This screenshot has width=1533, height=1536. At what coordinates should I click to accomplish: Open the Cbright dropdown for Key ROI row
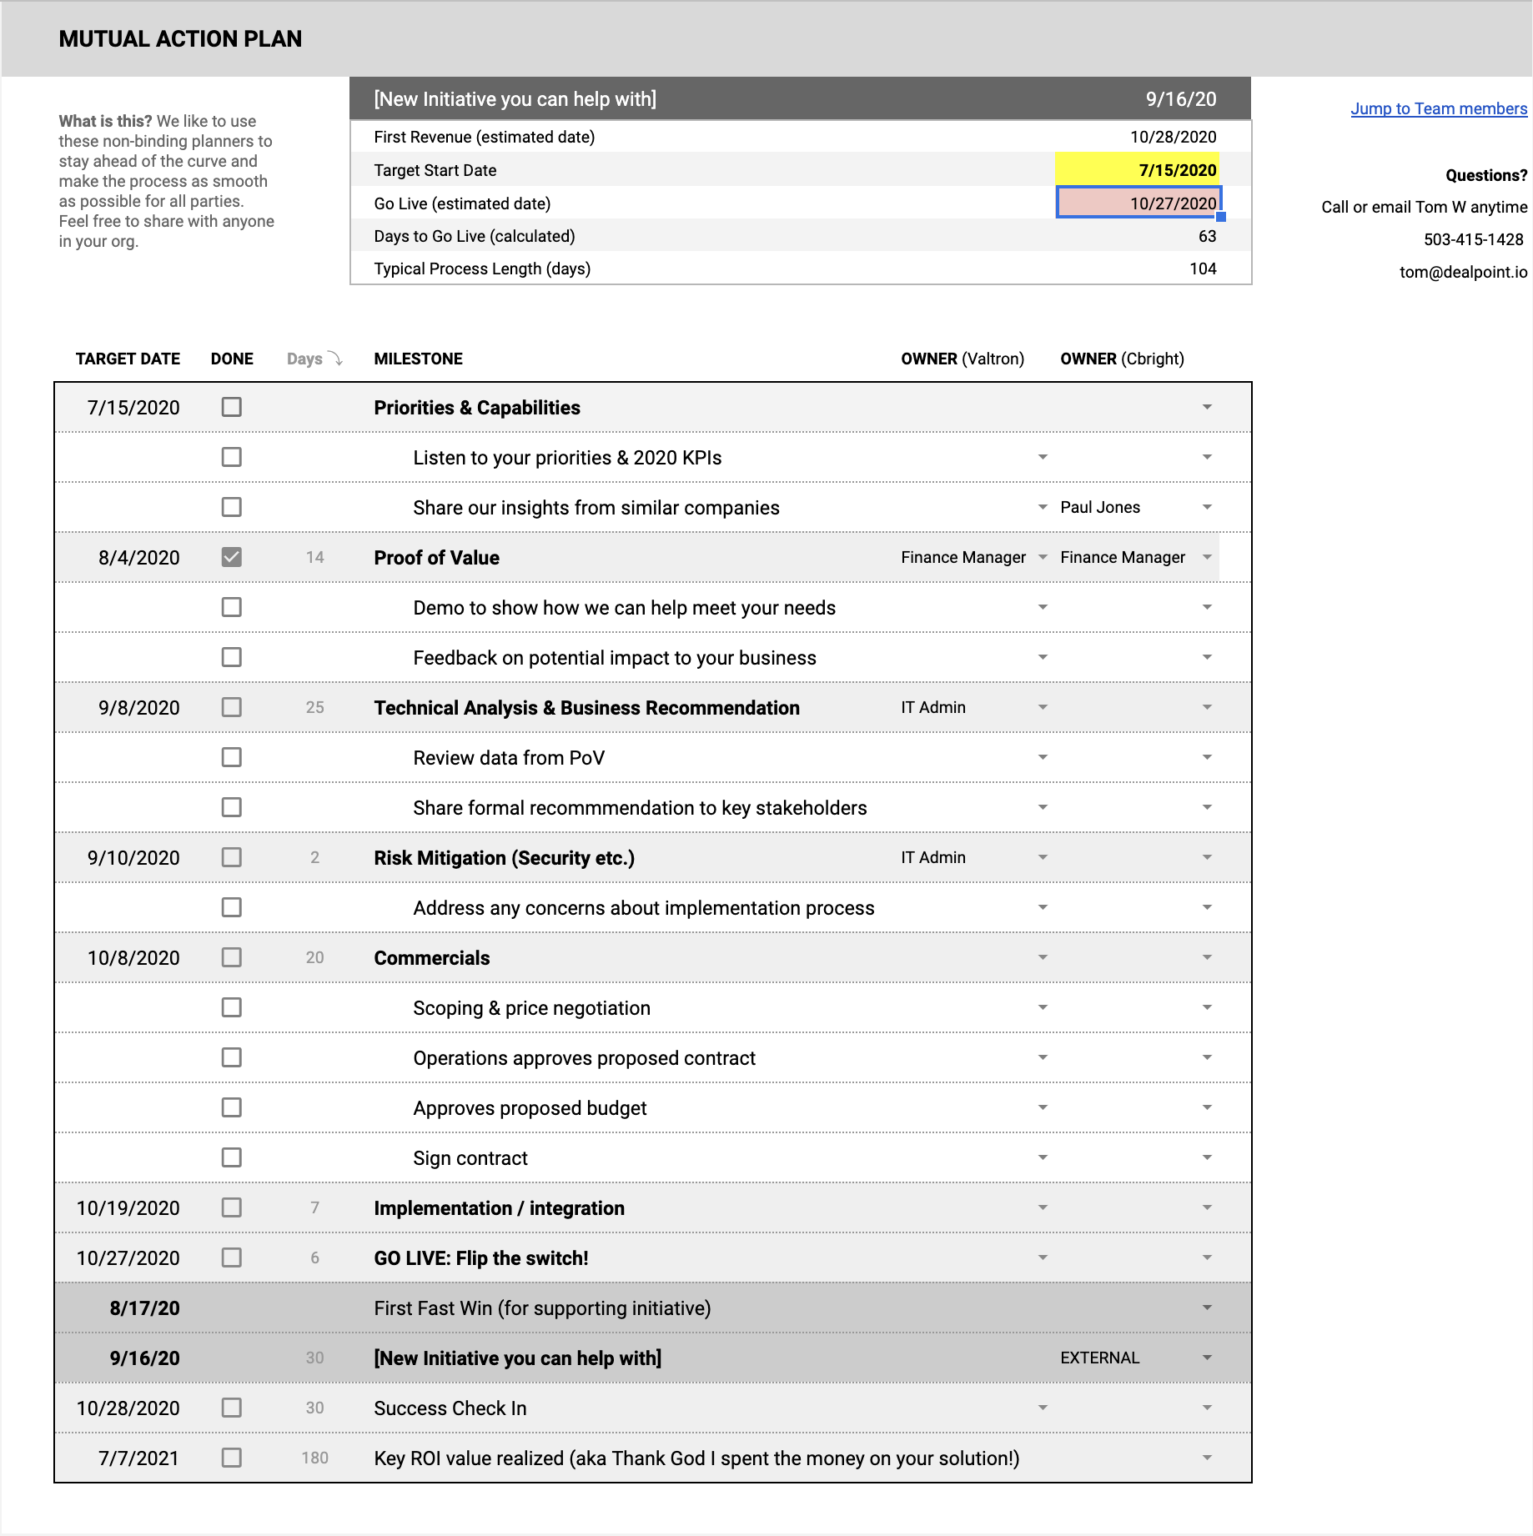pos(1207,1458)
